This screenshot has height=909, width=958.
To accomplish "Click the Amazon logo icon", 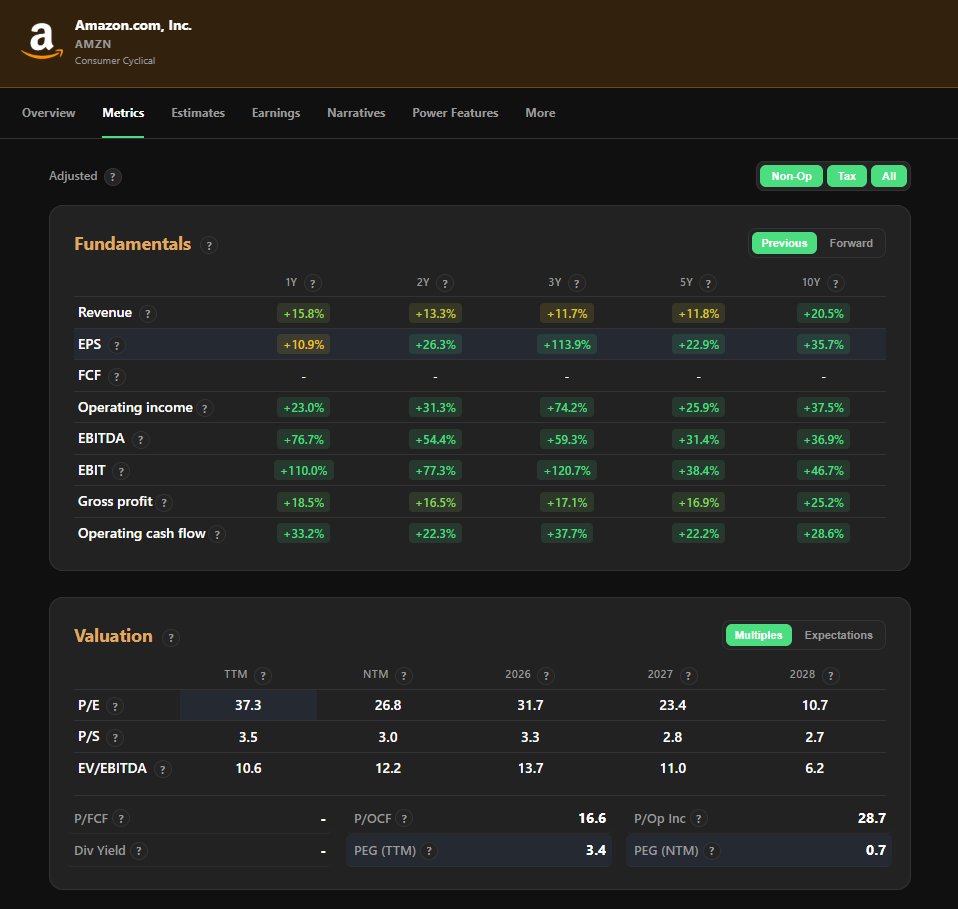I will (42, 41).
